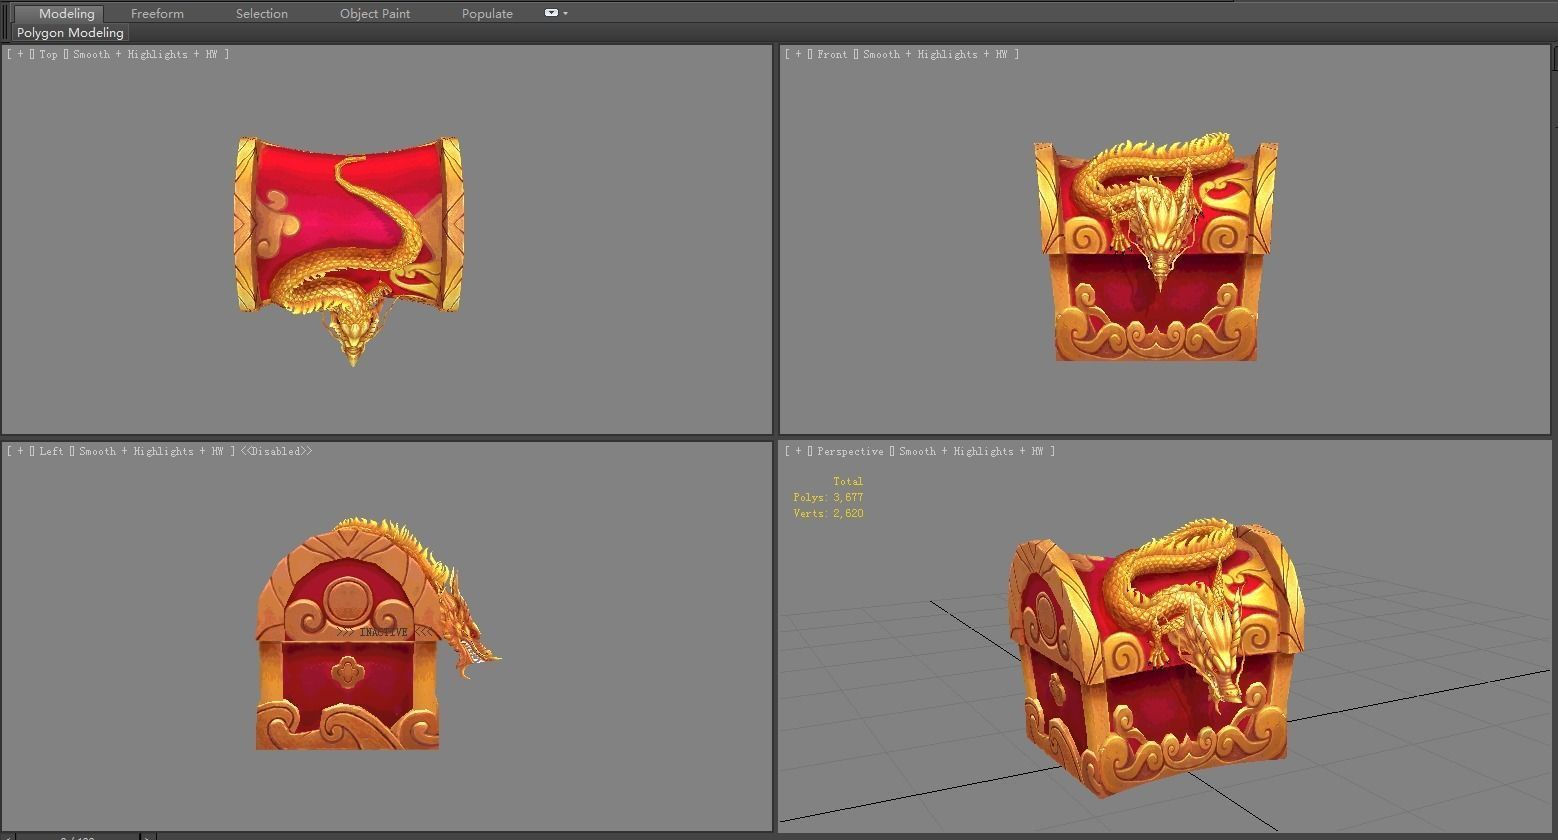Expand the Polygon Modeling panel
1558x840 pixels.
click(x=70, y=32)
